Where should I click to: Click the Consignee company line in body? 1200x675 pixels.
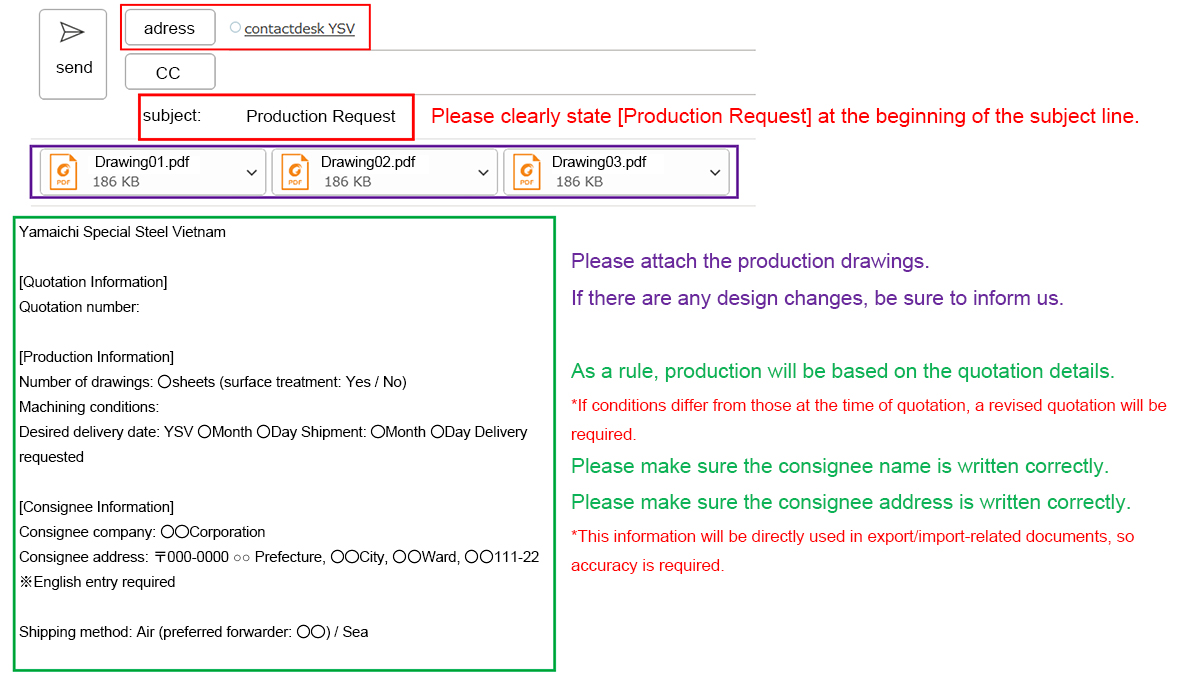[142, 532]
